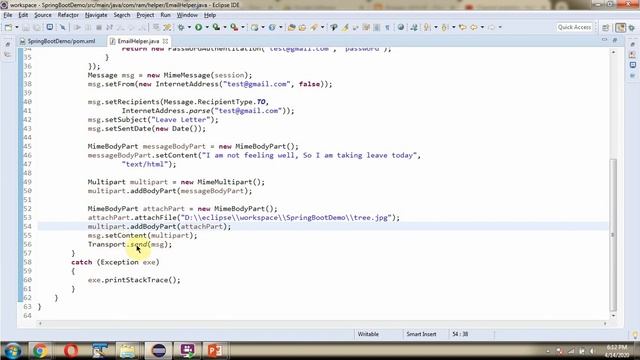Minimize the editor area icon

pos(604,40)
